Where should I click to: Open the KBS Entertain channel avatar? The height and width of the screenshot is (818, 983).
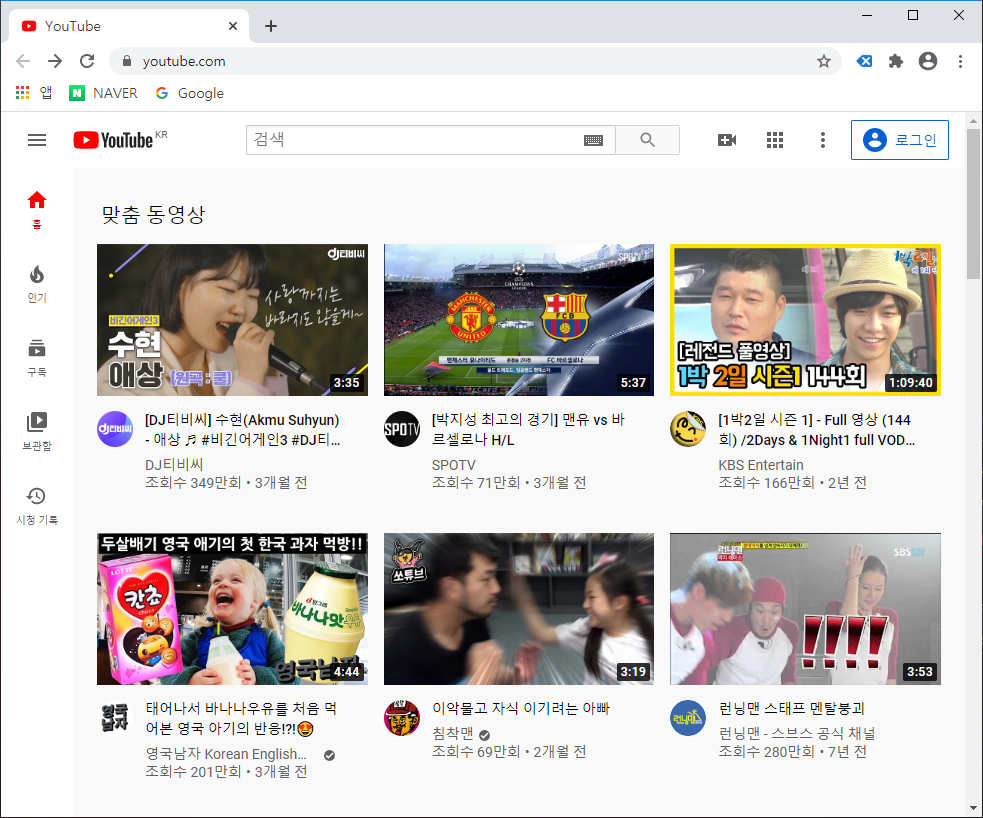688,429
